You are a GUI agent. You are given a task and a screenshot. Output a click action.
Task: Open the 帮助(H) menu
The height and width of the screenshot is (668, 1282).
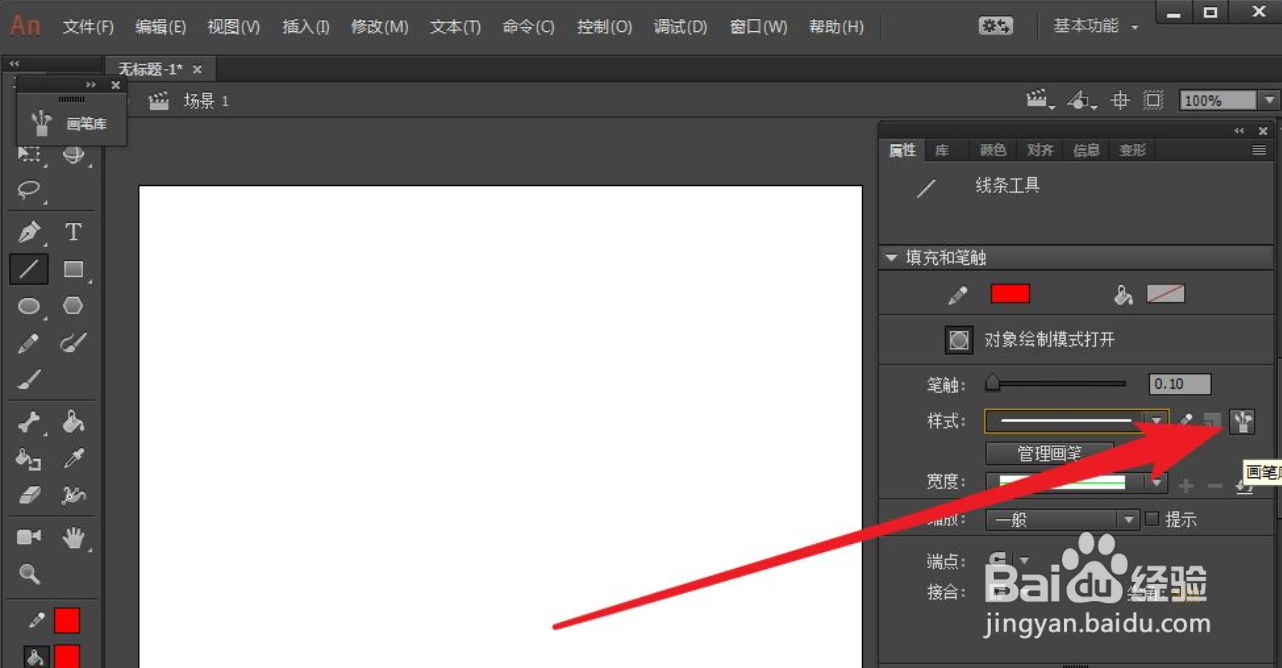point(835,27)
